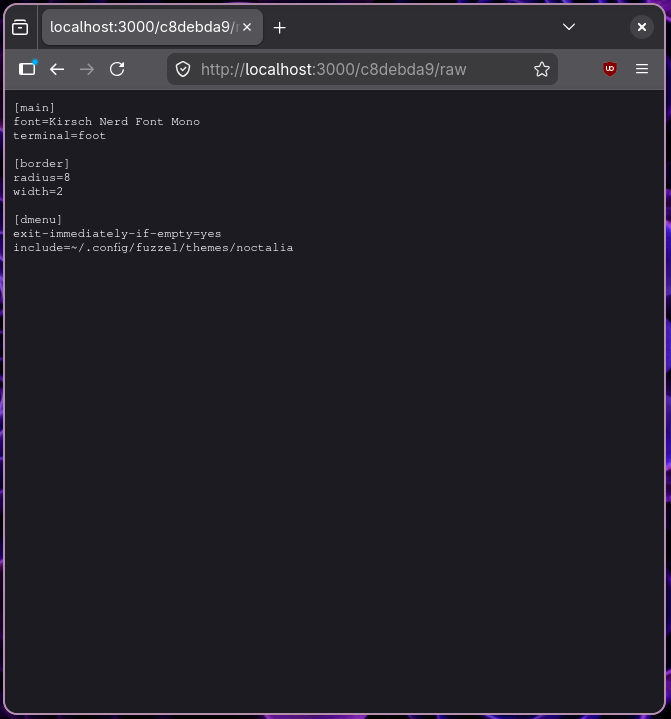Viewport: 671px width, 719px height.
Task: Click the exit-immediately-if-empty=yes line
Action: pos(117,233)
